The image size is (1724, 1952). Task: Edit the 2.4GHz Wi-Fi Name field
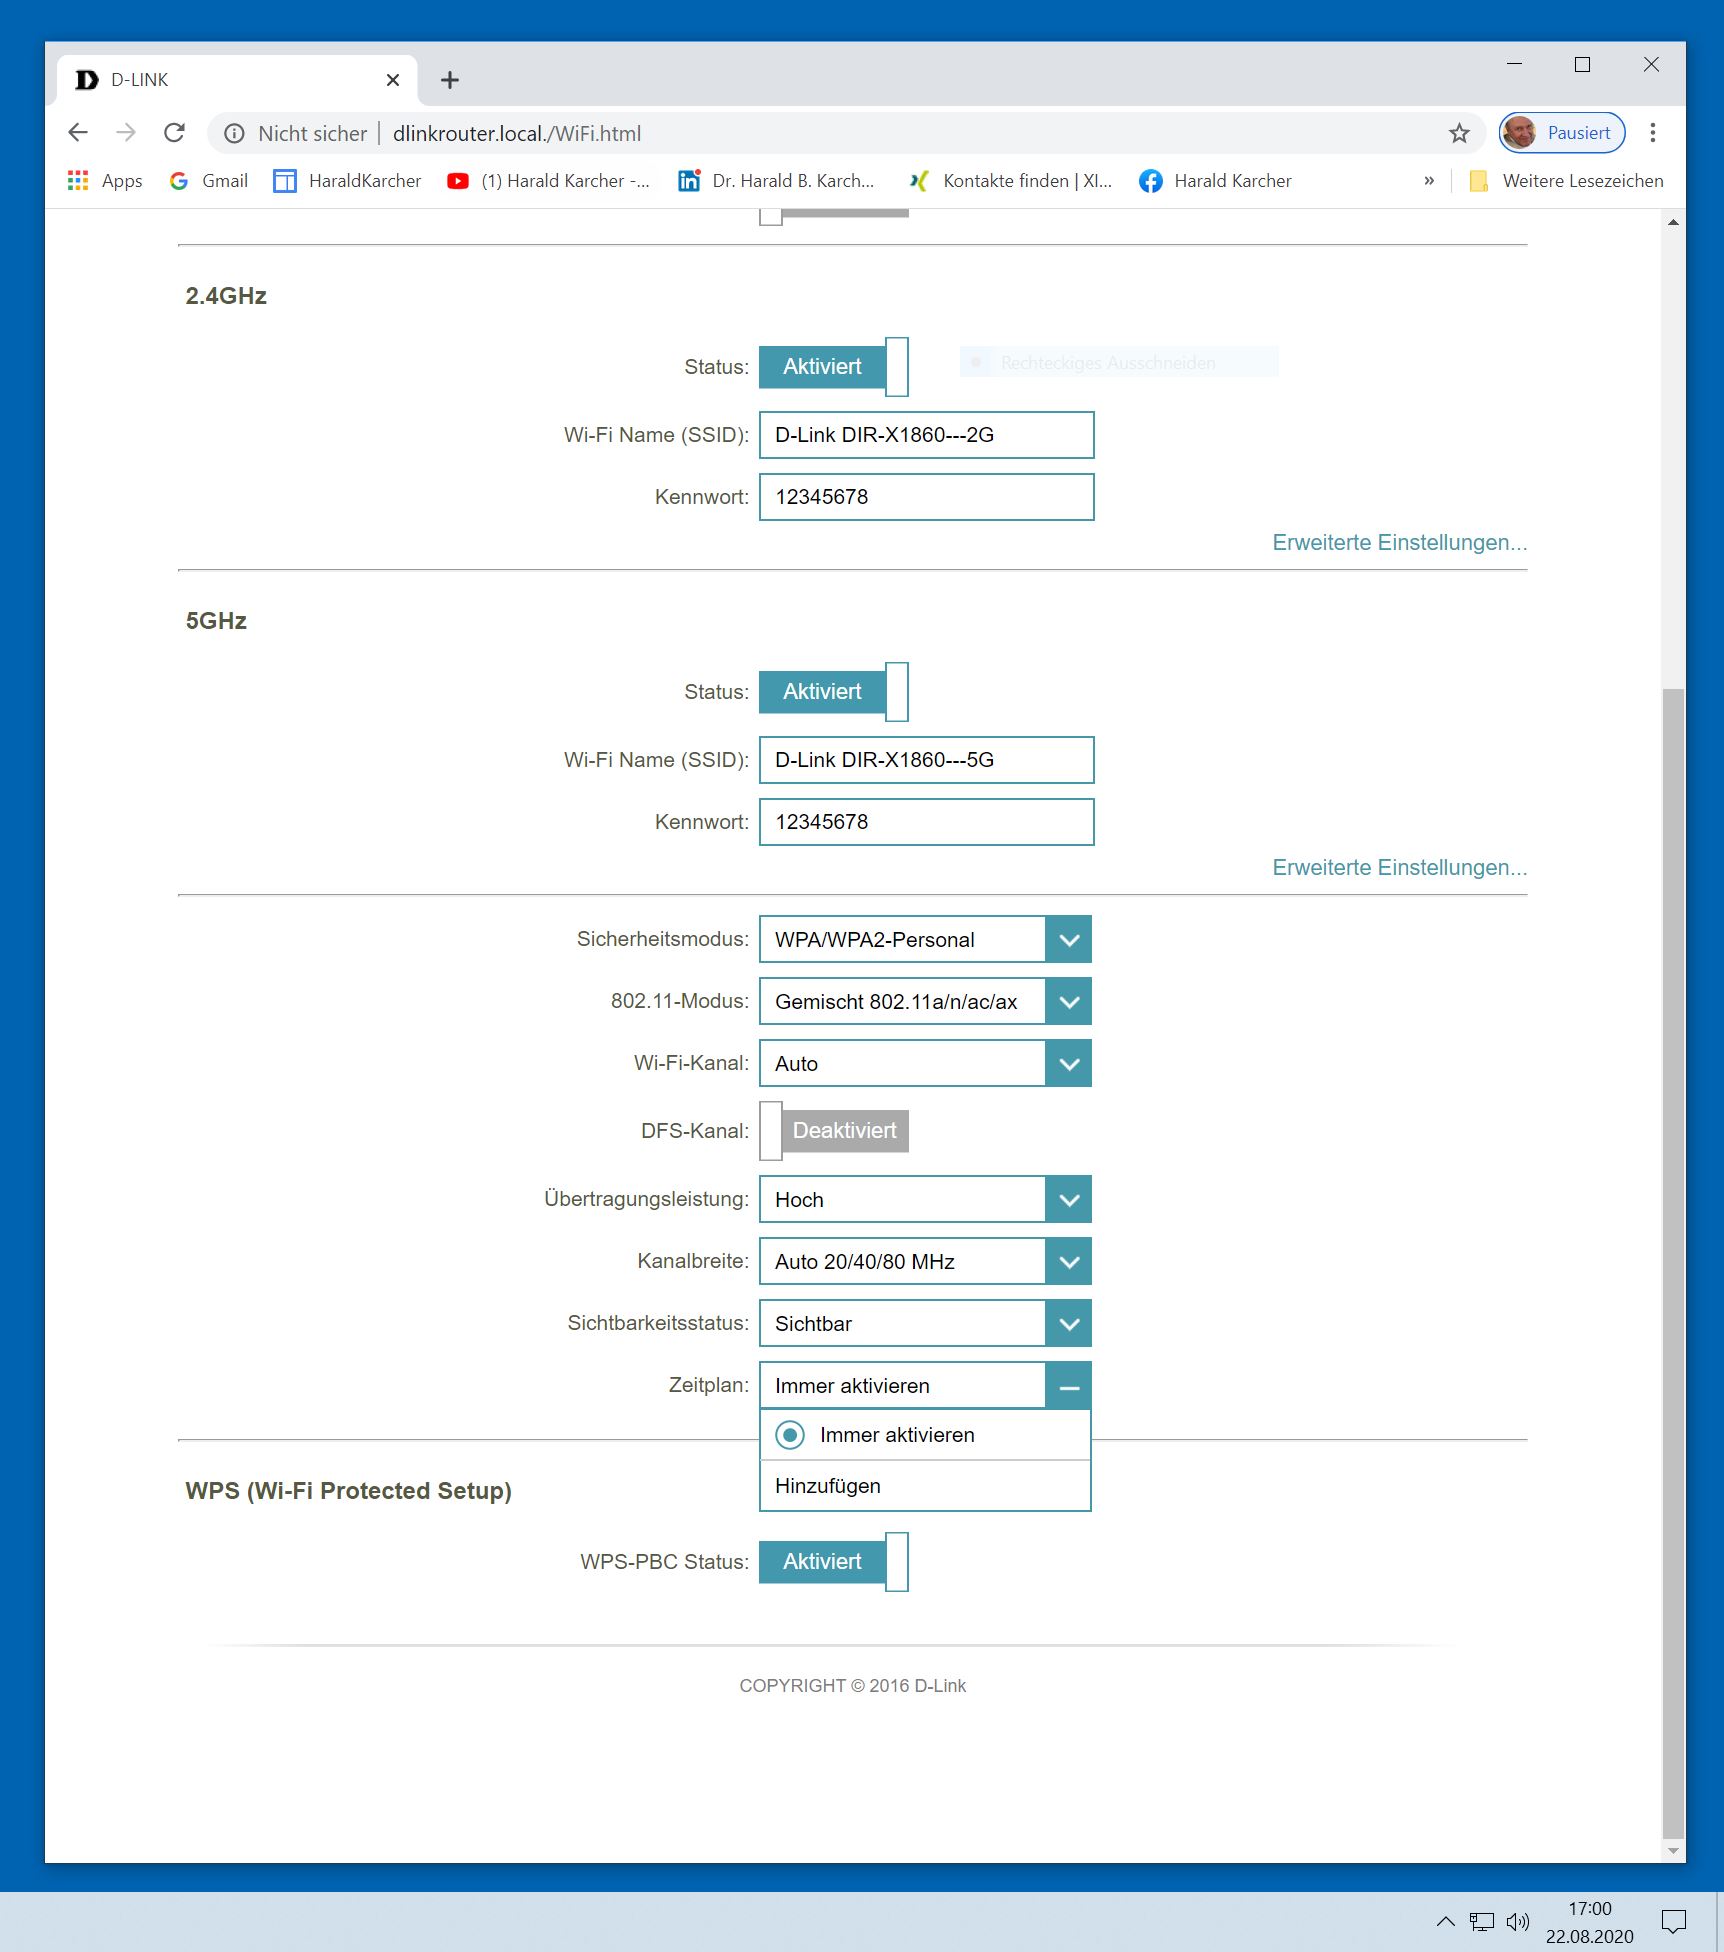tap(926, 435)
